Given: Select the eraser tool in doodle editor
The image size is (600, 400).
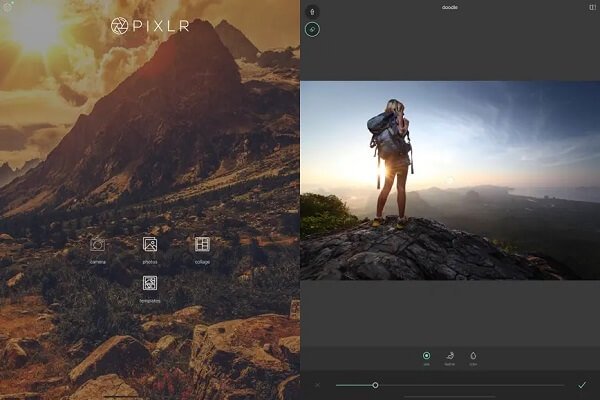Looking at the screenshot, I should coord(312,29).
